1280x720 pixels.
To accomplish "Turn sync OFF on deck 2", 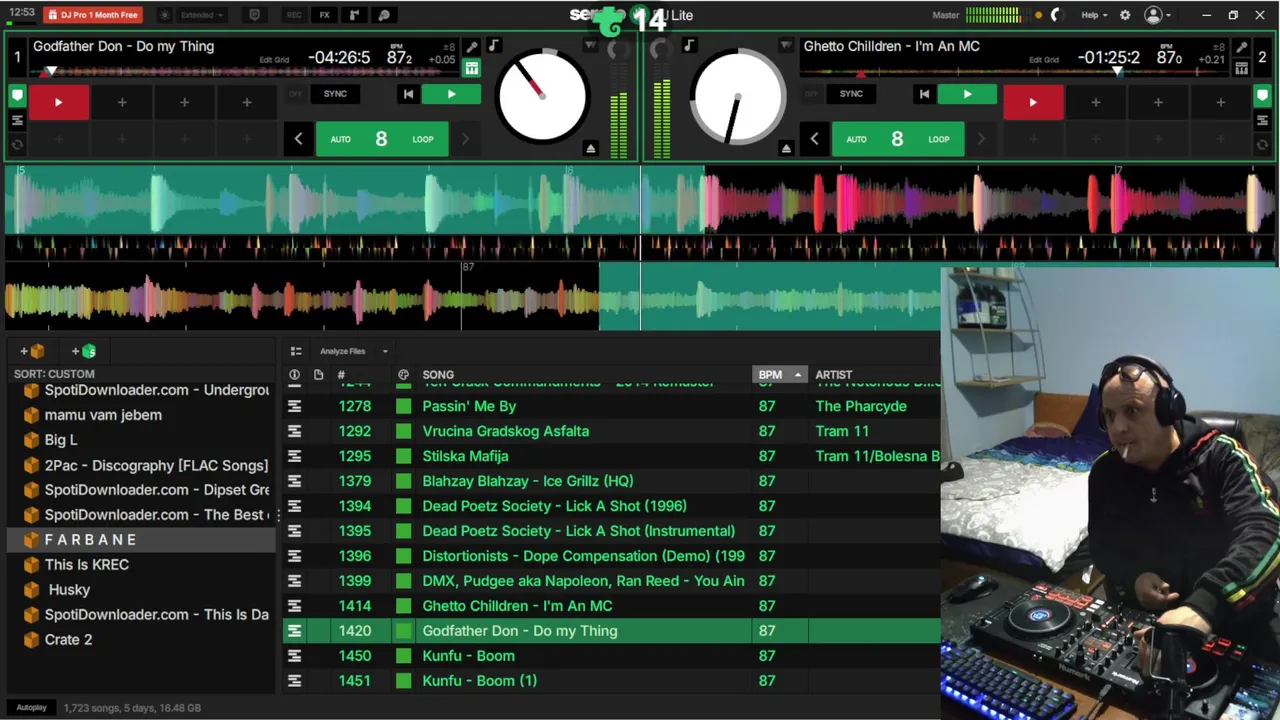I will (811, 94).
